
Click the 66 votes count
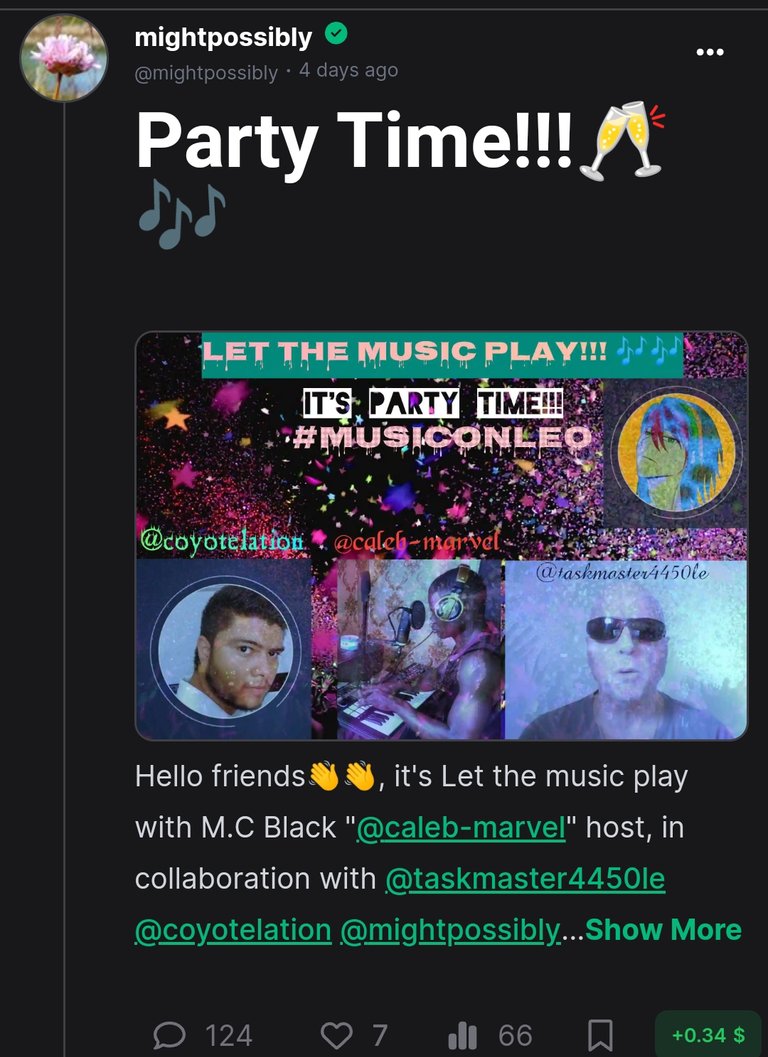[515, 1035]
